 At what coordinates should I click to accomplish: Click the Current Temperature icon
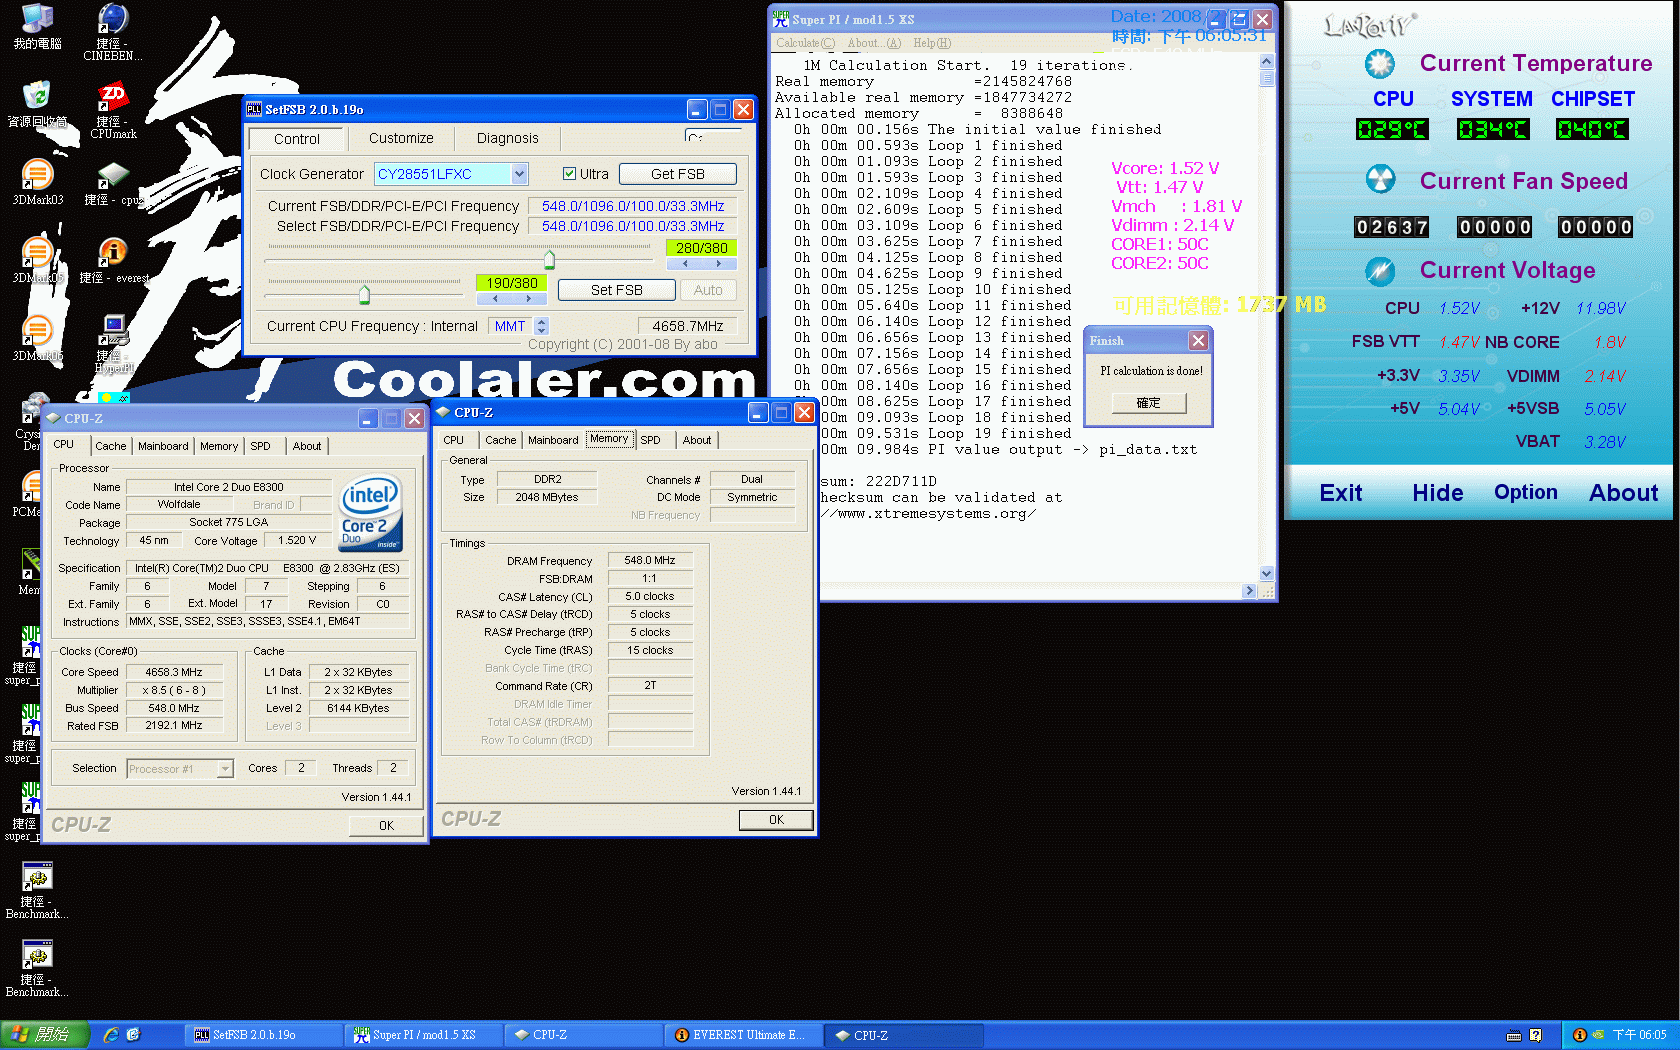point(1380,64)
